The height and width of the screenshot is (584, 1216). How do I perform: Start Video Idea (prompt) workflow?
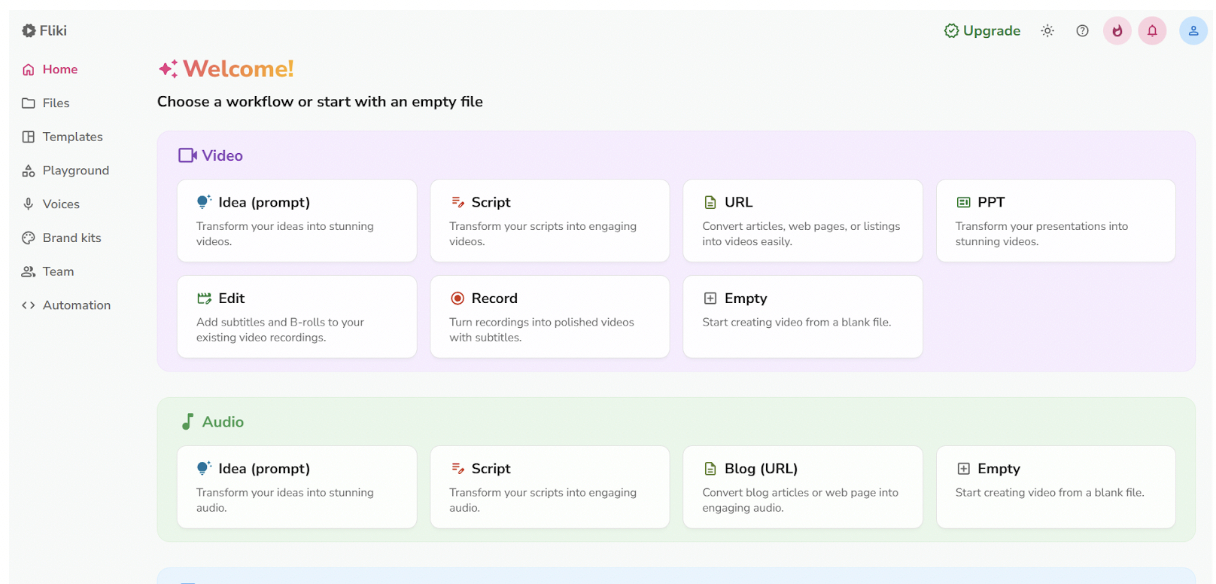[297, 221]
